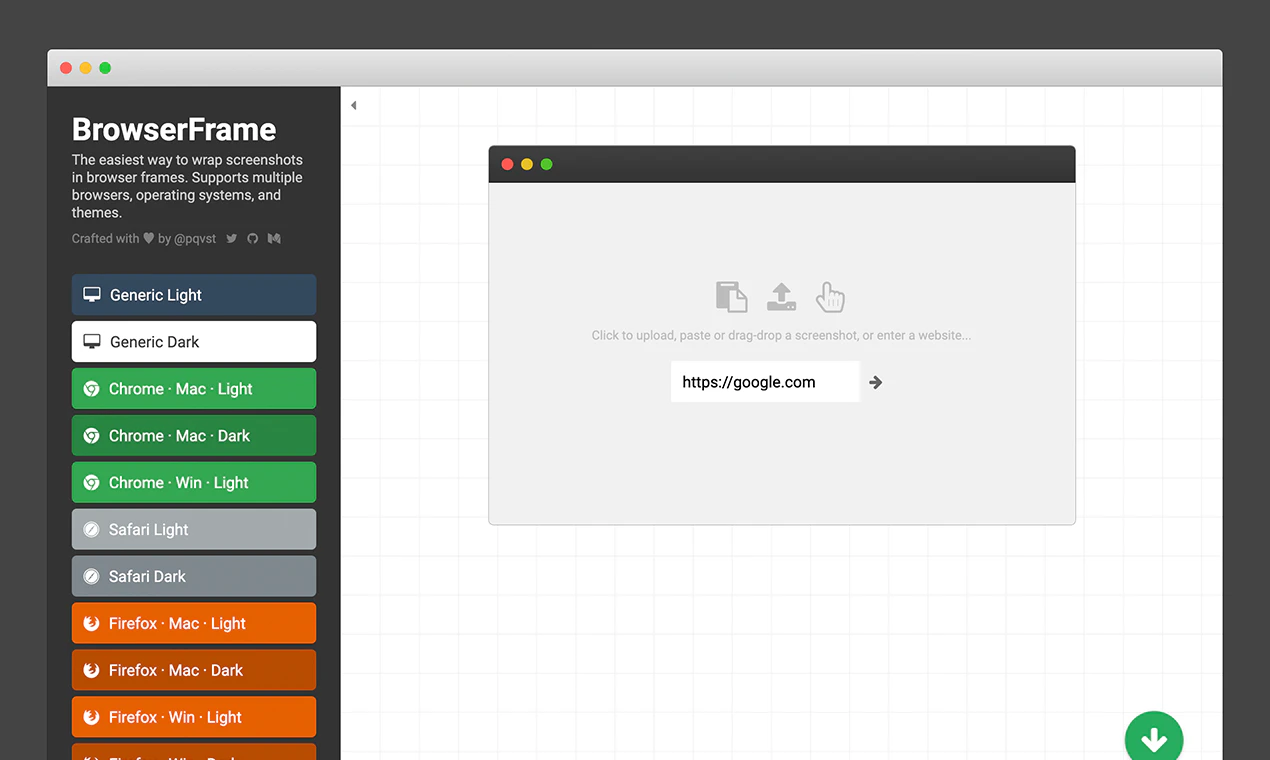Viewport: 1270px width, 760px height.
Task: Click Chrome logo on Chrome · Mac · Dark
Action: pyautogui.click(x=91, y=436)
